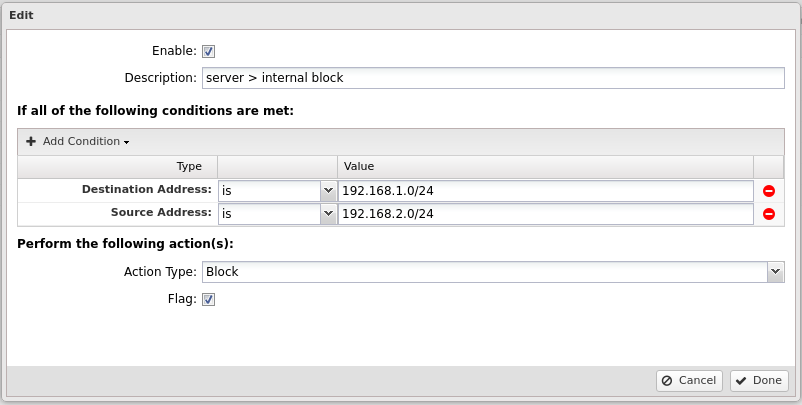The height and width of the screenshot is (405, 802).
Task: Select the Source Address label
Action: pyautogui.click(x=161, y=213)
